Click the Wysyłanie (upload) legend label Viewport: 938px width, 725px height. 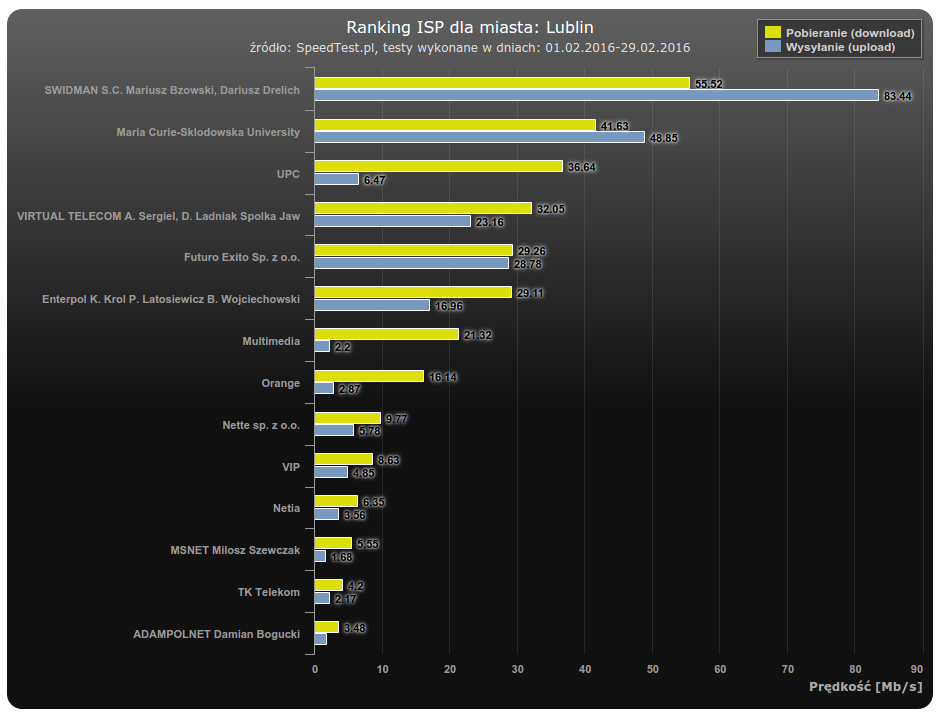(840, 47)
